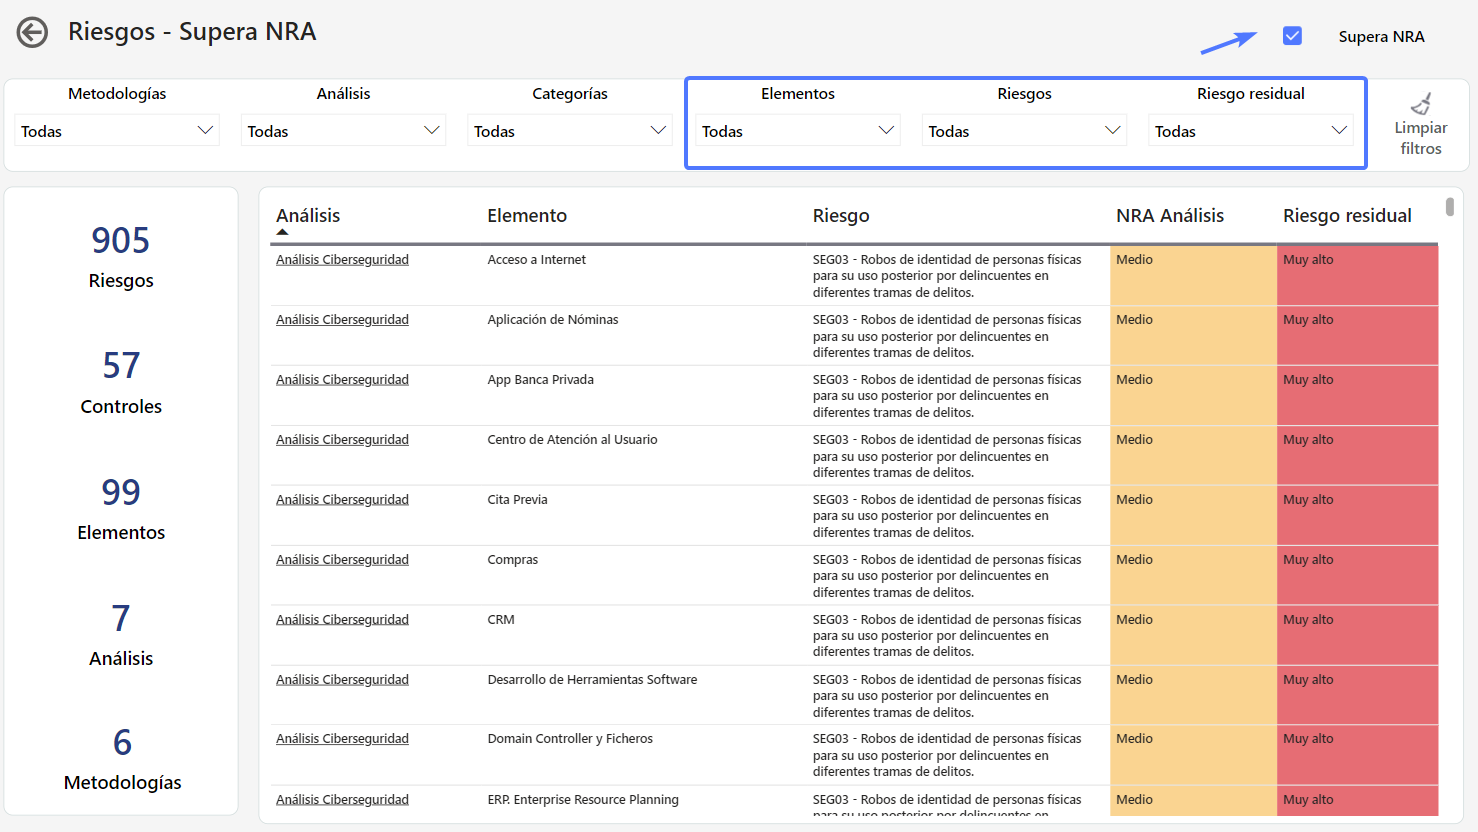Screen dimensions: 1478x832
Task: Expand the Elementos filter dropdown
Action: 797,131
